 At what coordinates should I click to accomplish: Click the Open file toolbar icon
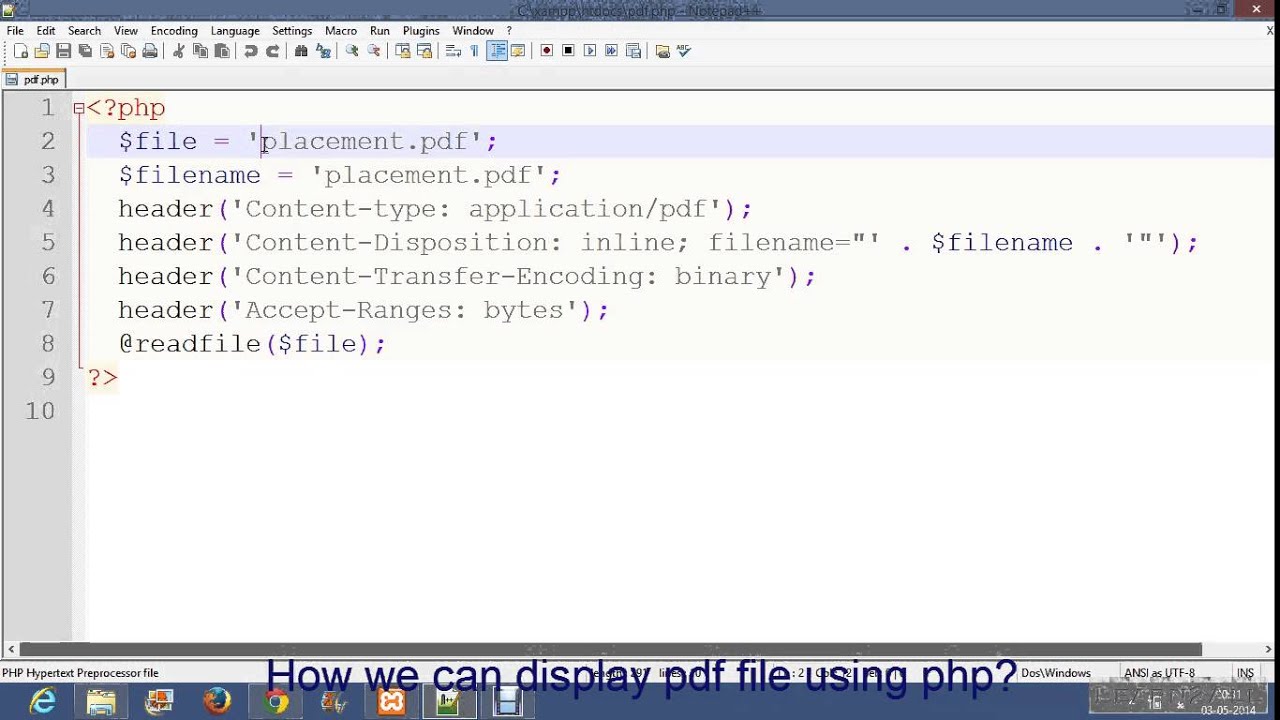pos(42,51)
